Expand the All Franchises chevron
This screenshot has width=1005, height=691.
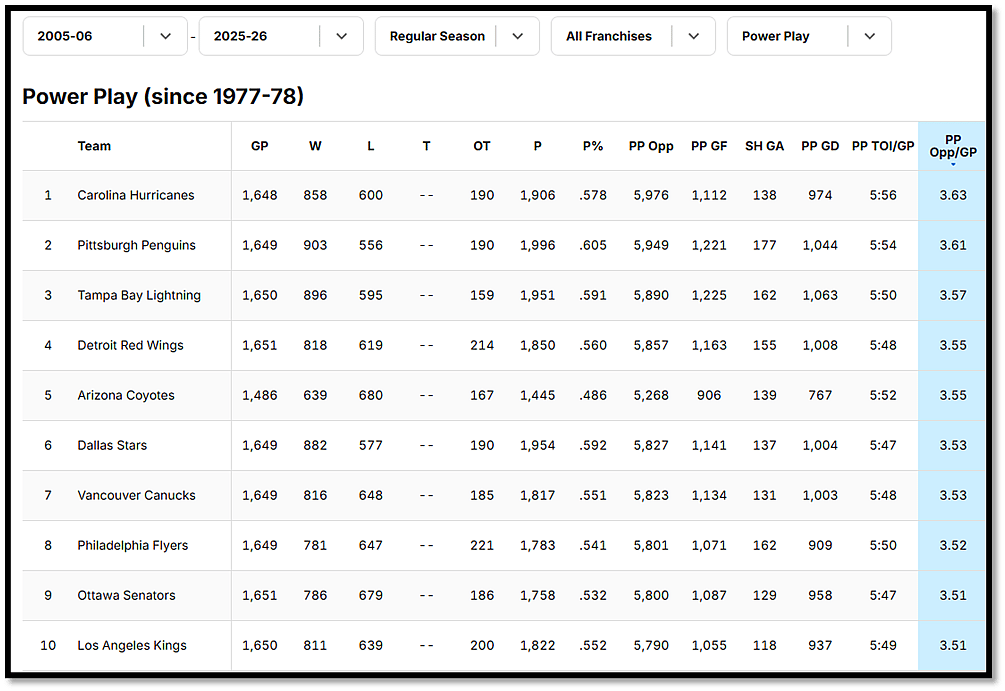[694, 37]
